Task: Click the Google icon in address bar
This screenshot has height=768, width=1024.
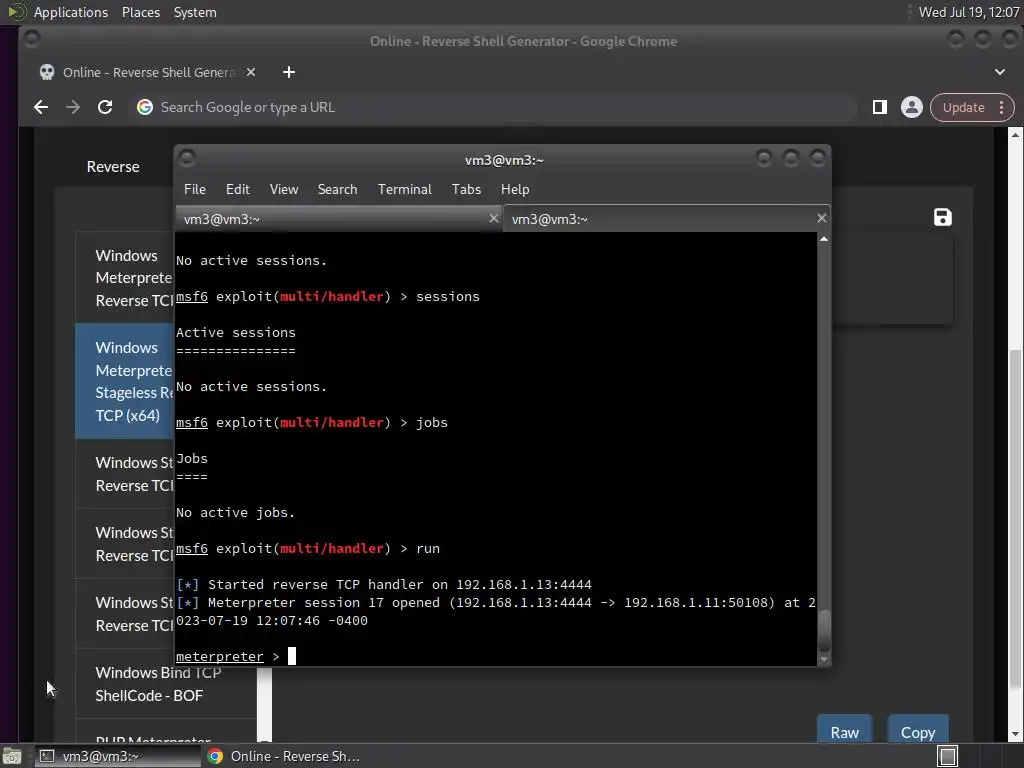Action: click(145, 107)
